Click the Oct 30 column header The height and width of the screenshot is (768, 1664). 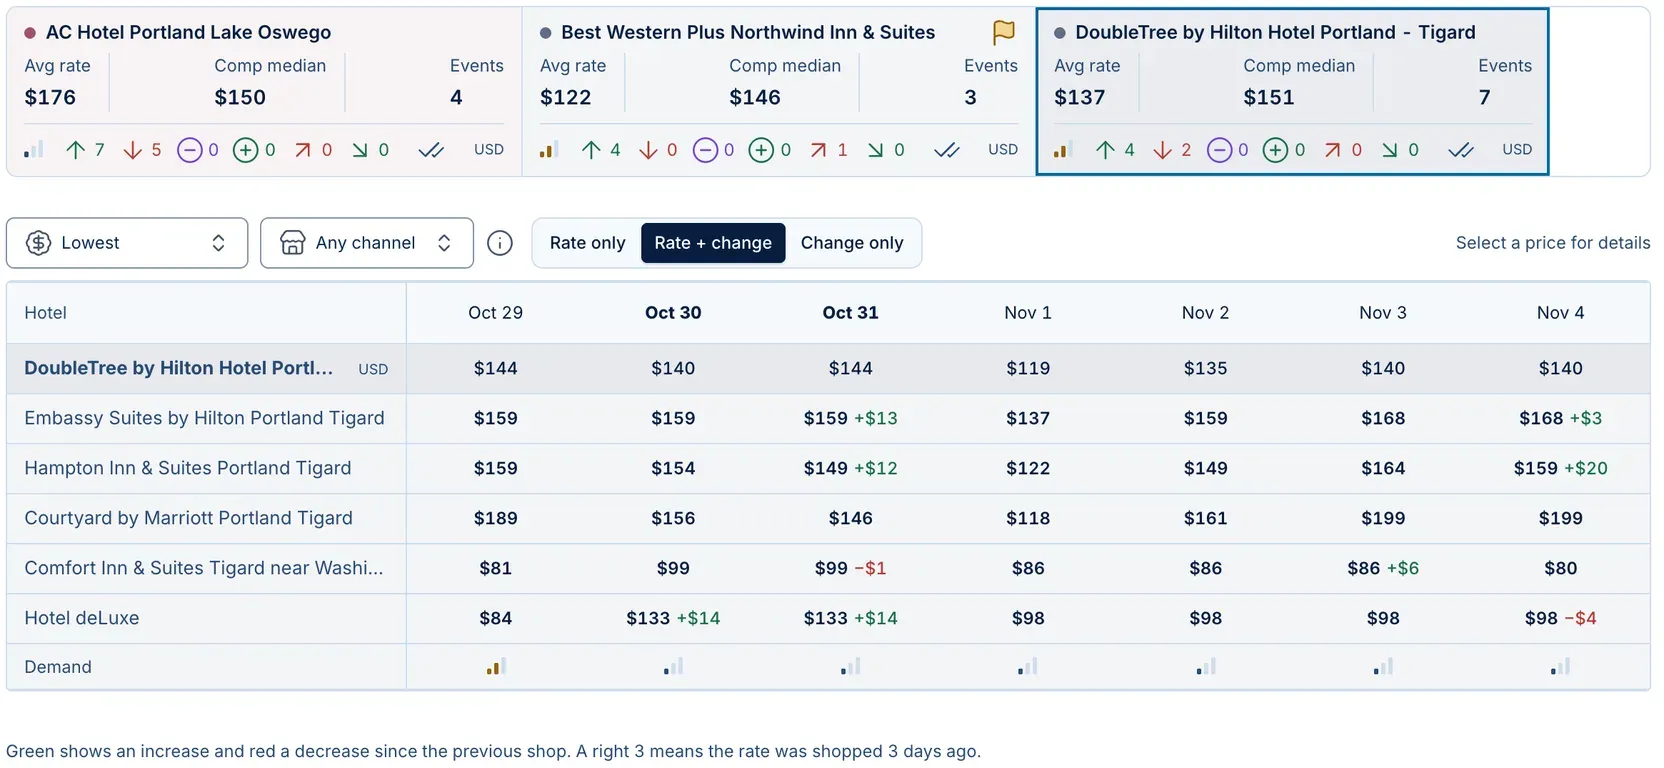pyautogui.click(x=673, y=313)
